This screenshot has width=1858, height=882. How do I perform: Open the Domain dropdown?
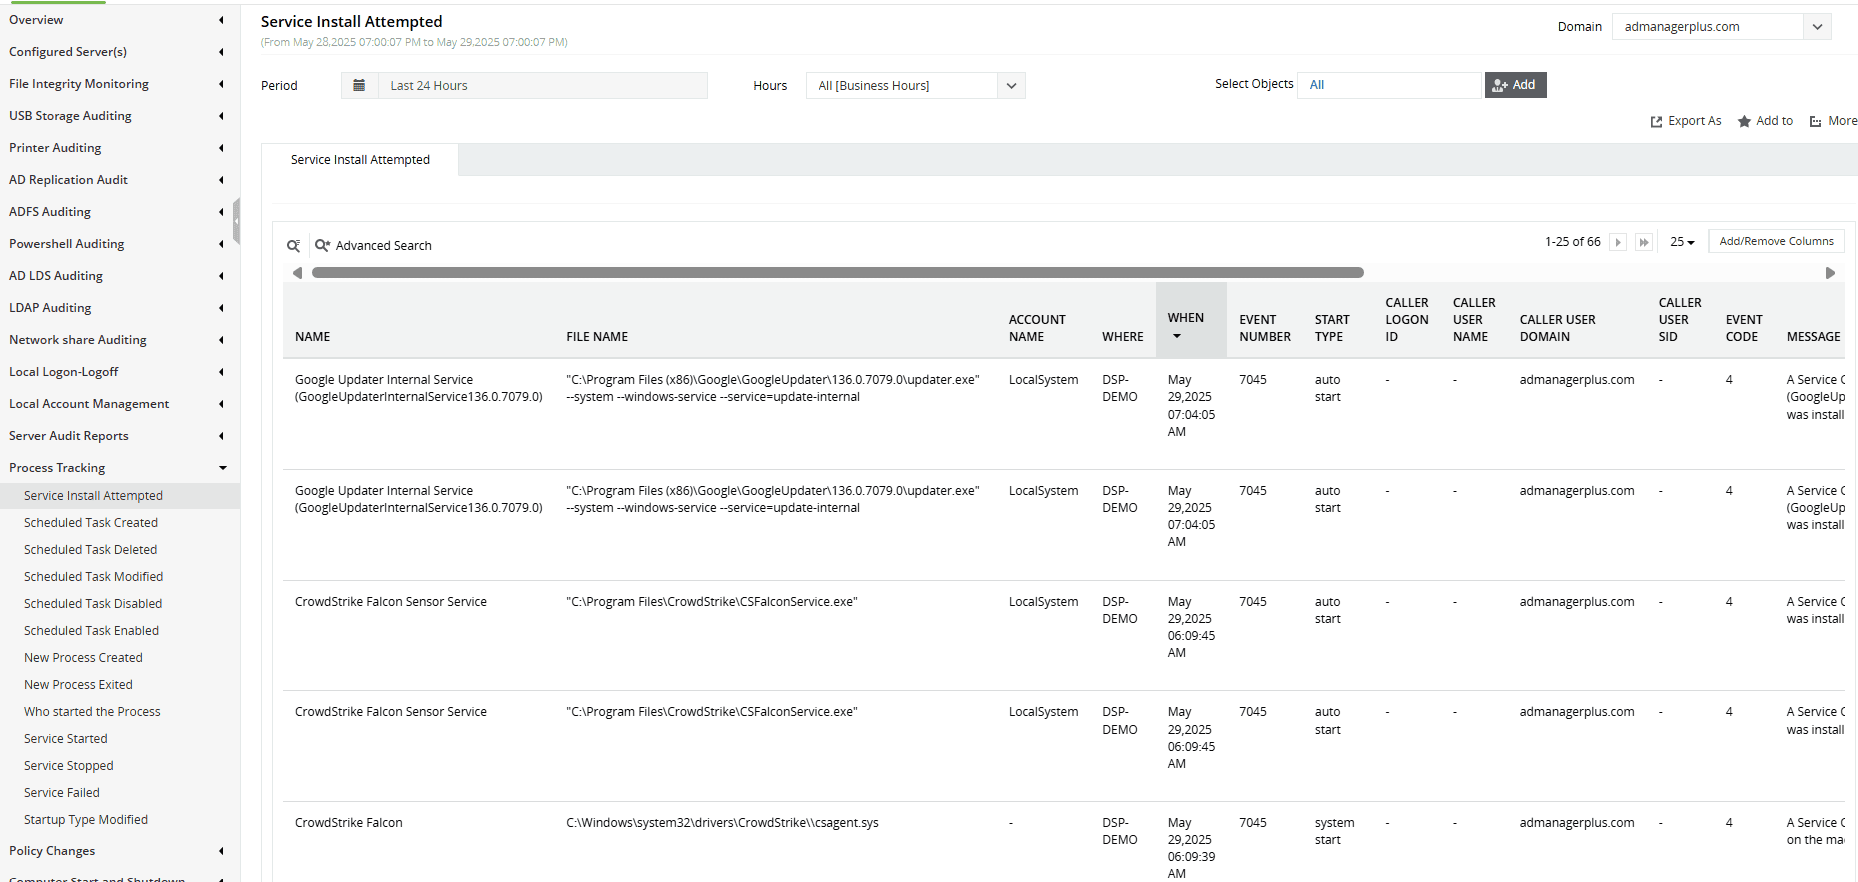point(1817,27)
